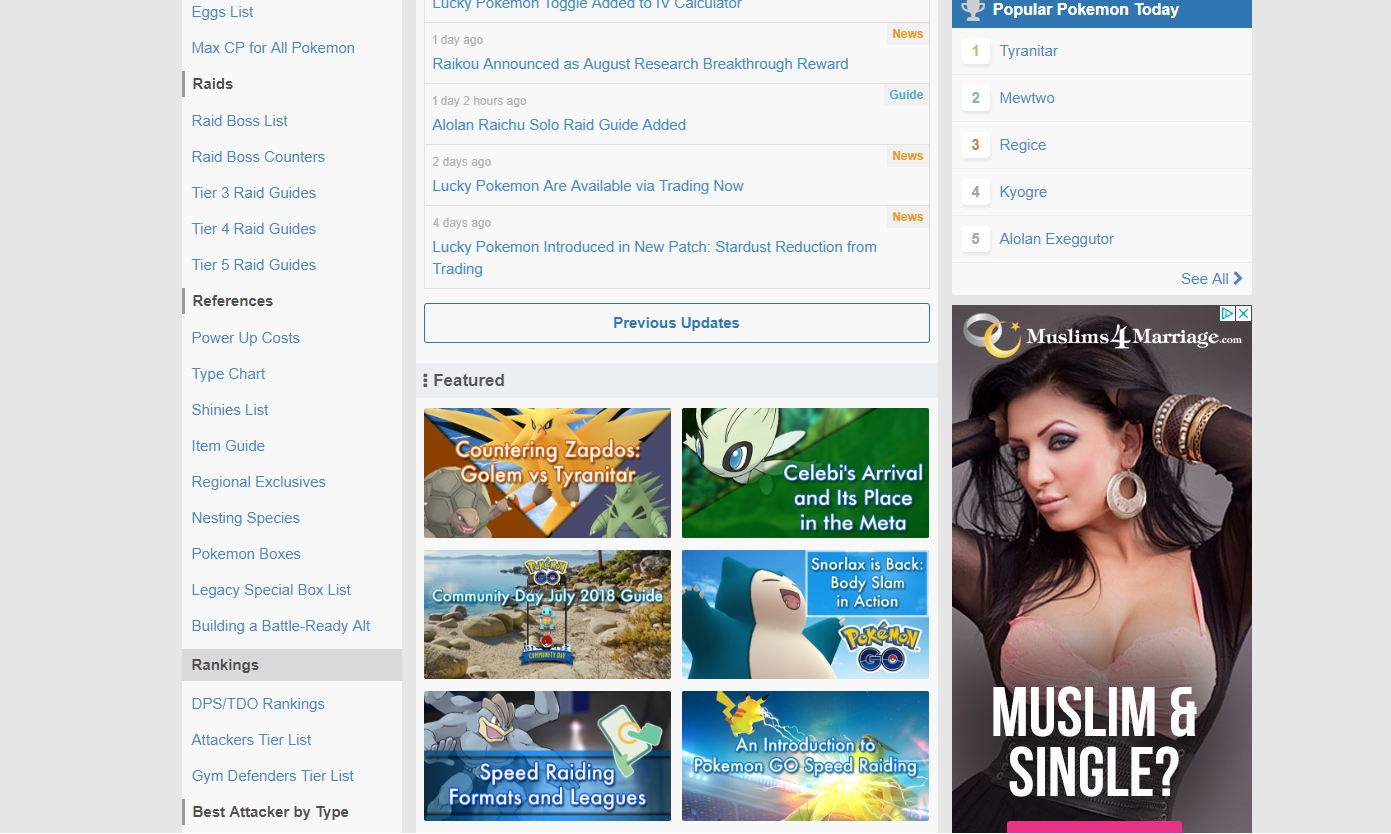1391x834 pixels.
Task: Read Building a Battle-Ready Alt
Action: pos(281,626)
